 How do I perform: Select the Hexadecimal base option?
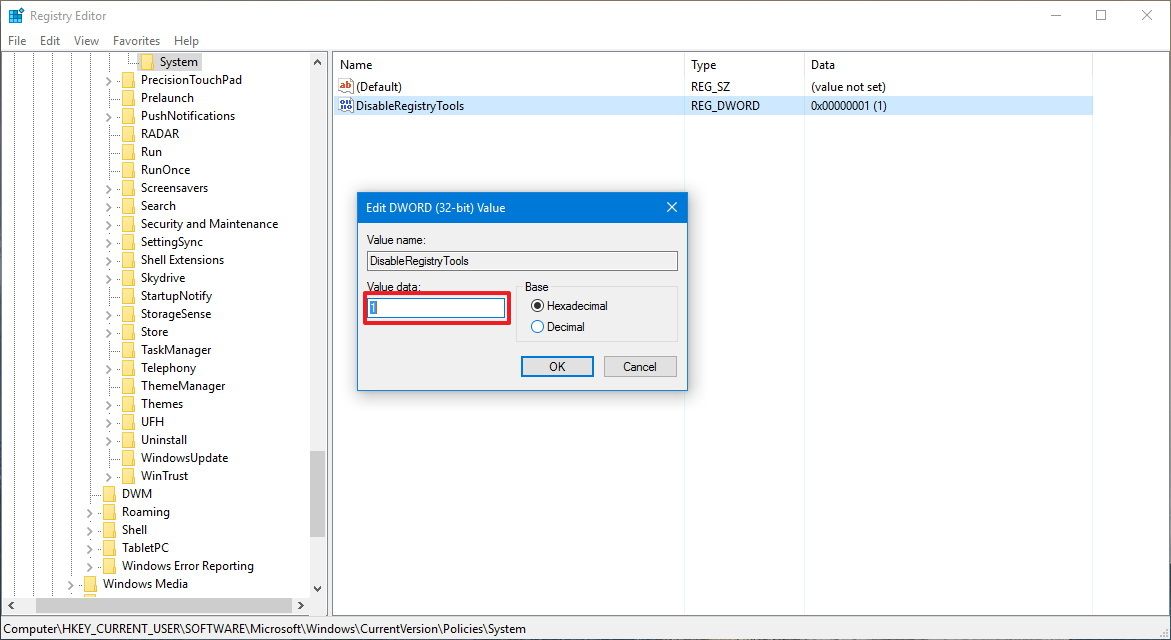(538, 306)
